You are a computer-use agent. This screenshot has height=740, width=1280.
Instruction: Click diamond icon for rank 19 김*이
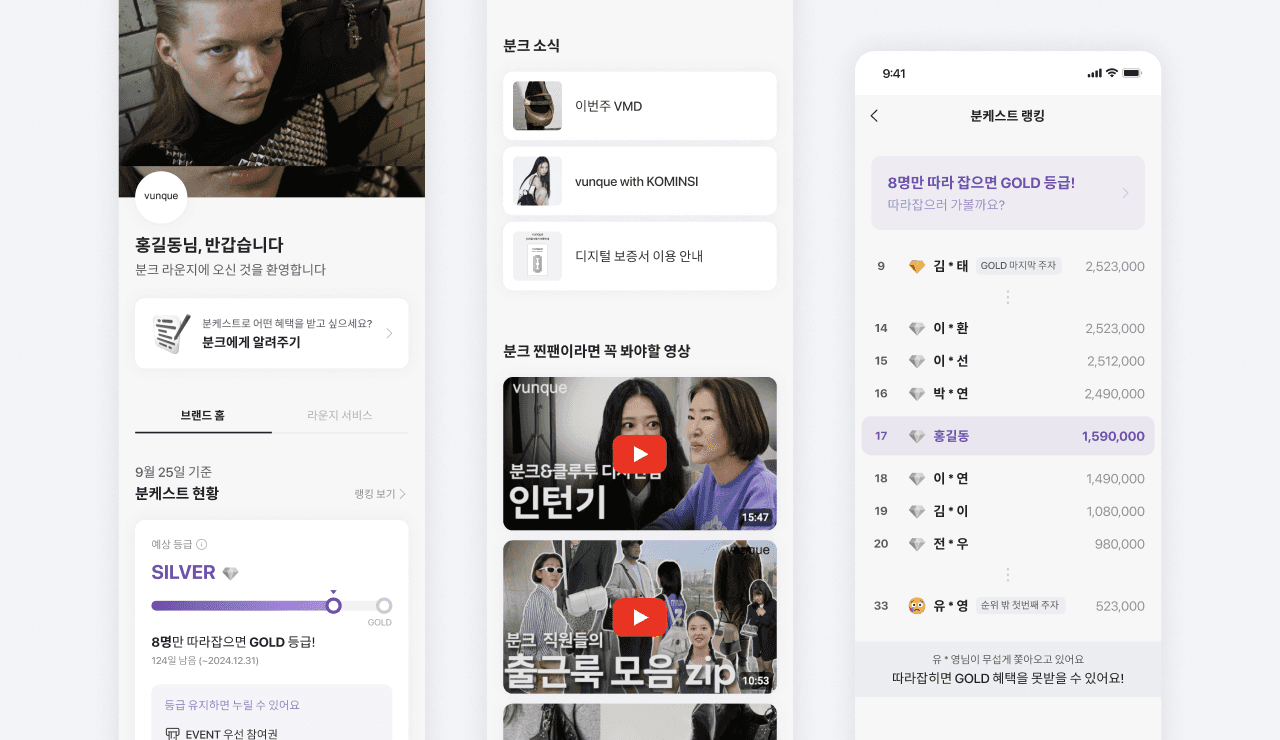click(x=917, y=511)
